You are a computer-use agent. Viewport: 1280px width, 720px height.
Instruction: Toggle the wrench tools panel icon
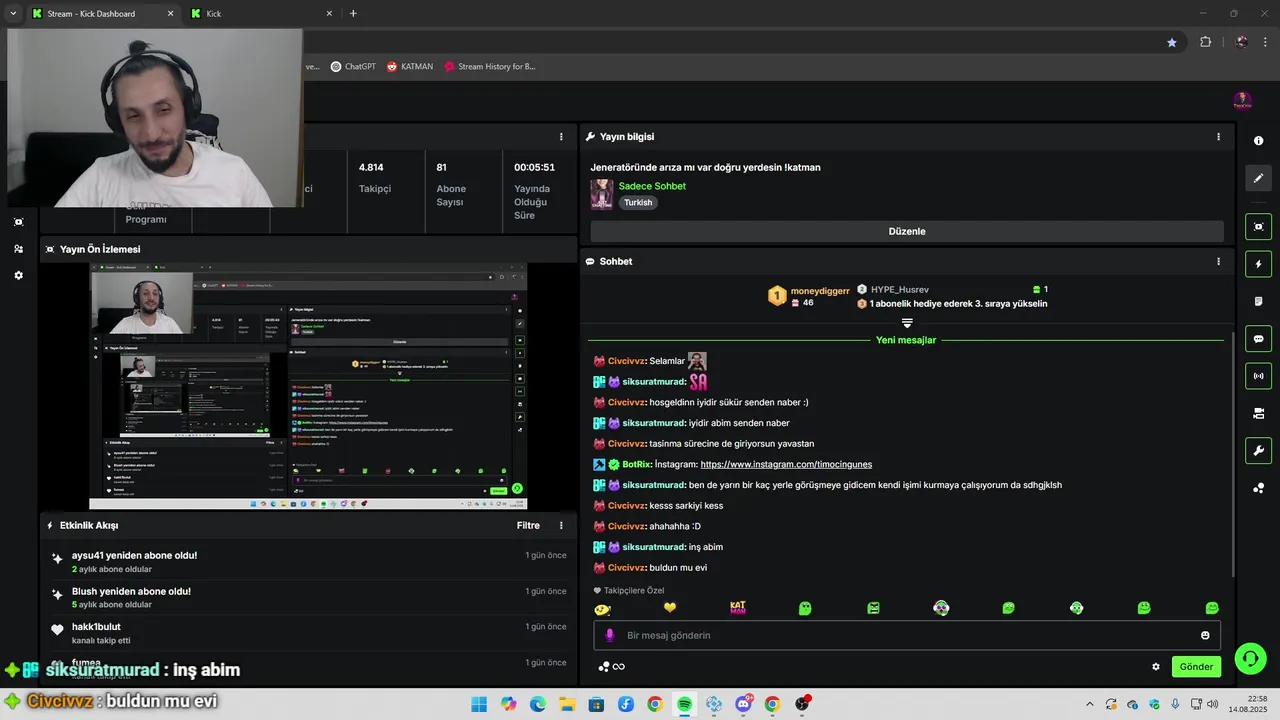click(x=1258, y=450)
